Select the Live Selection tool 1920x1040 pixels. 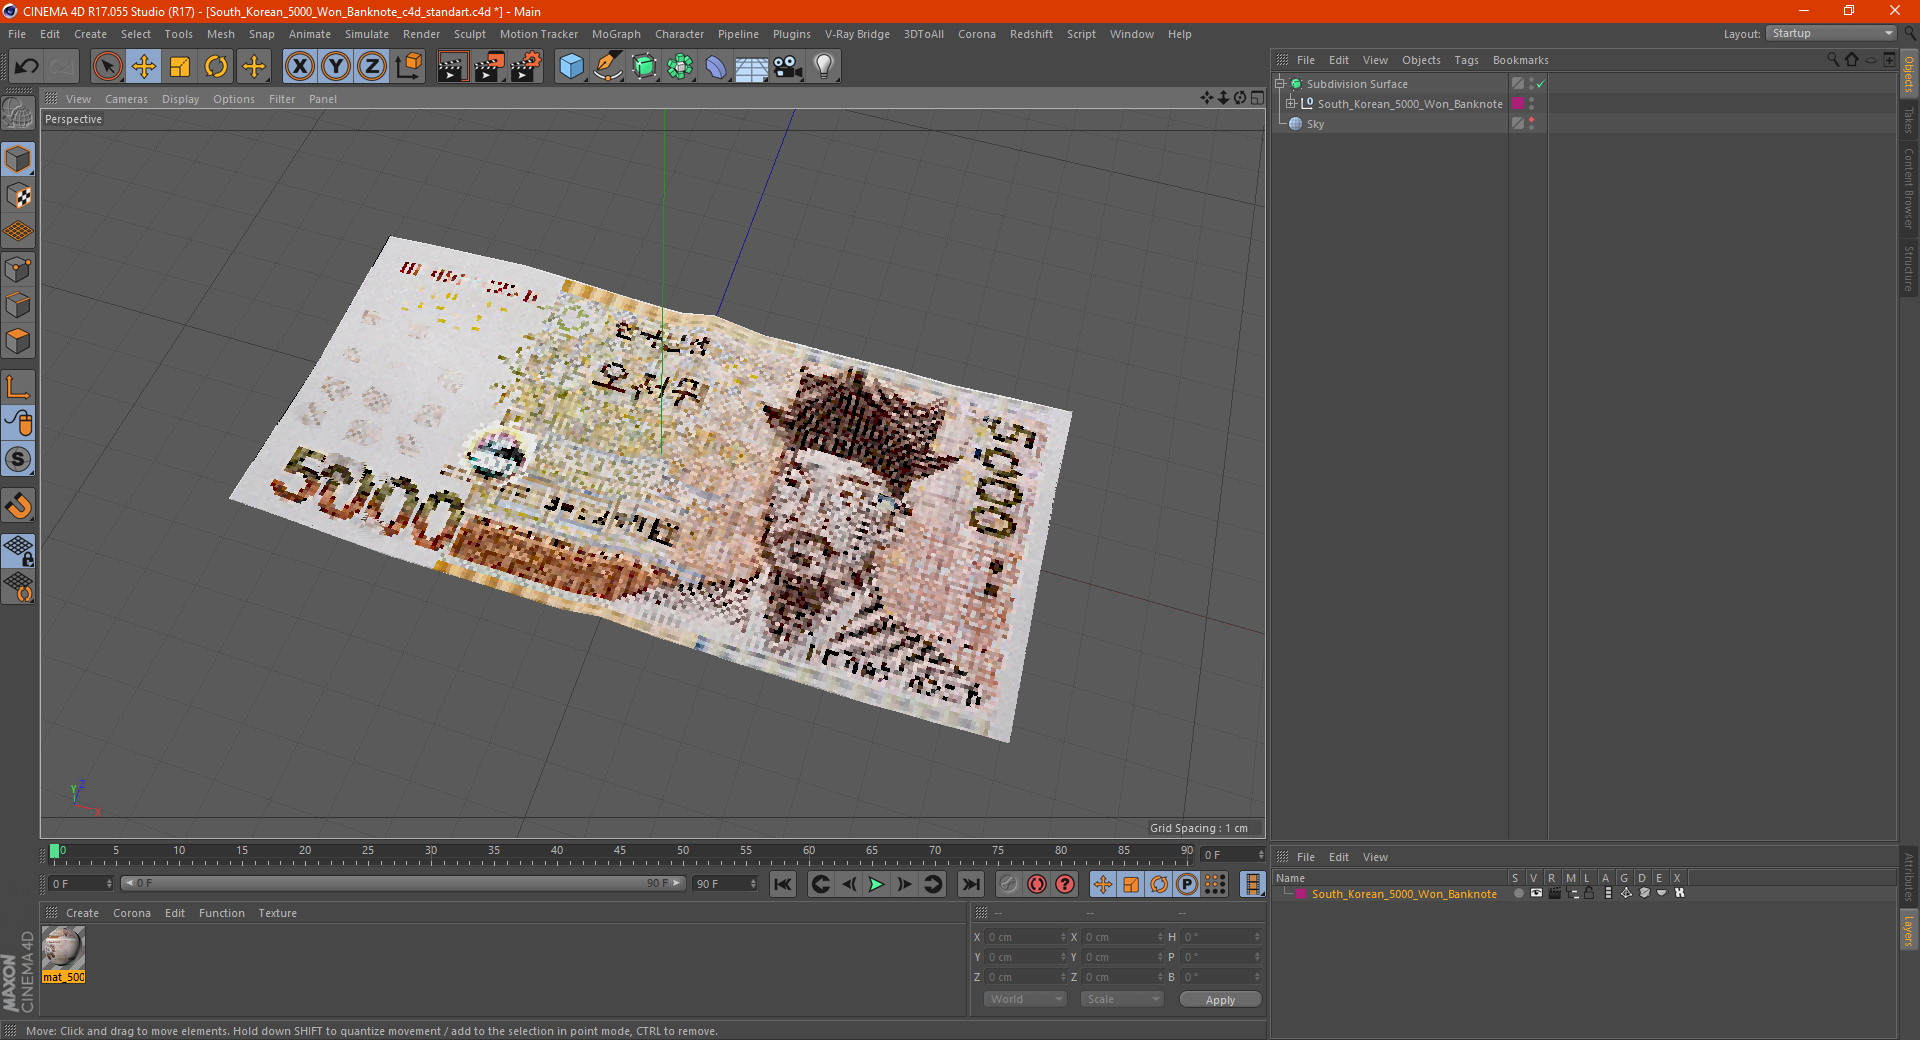(x=107, y=67)
